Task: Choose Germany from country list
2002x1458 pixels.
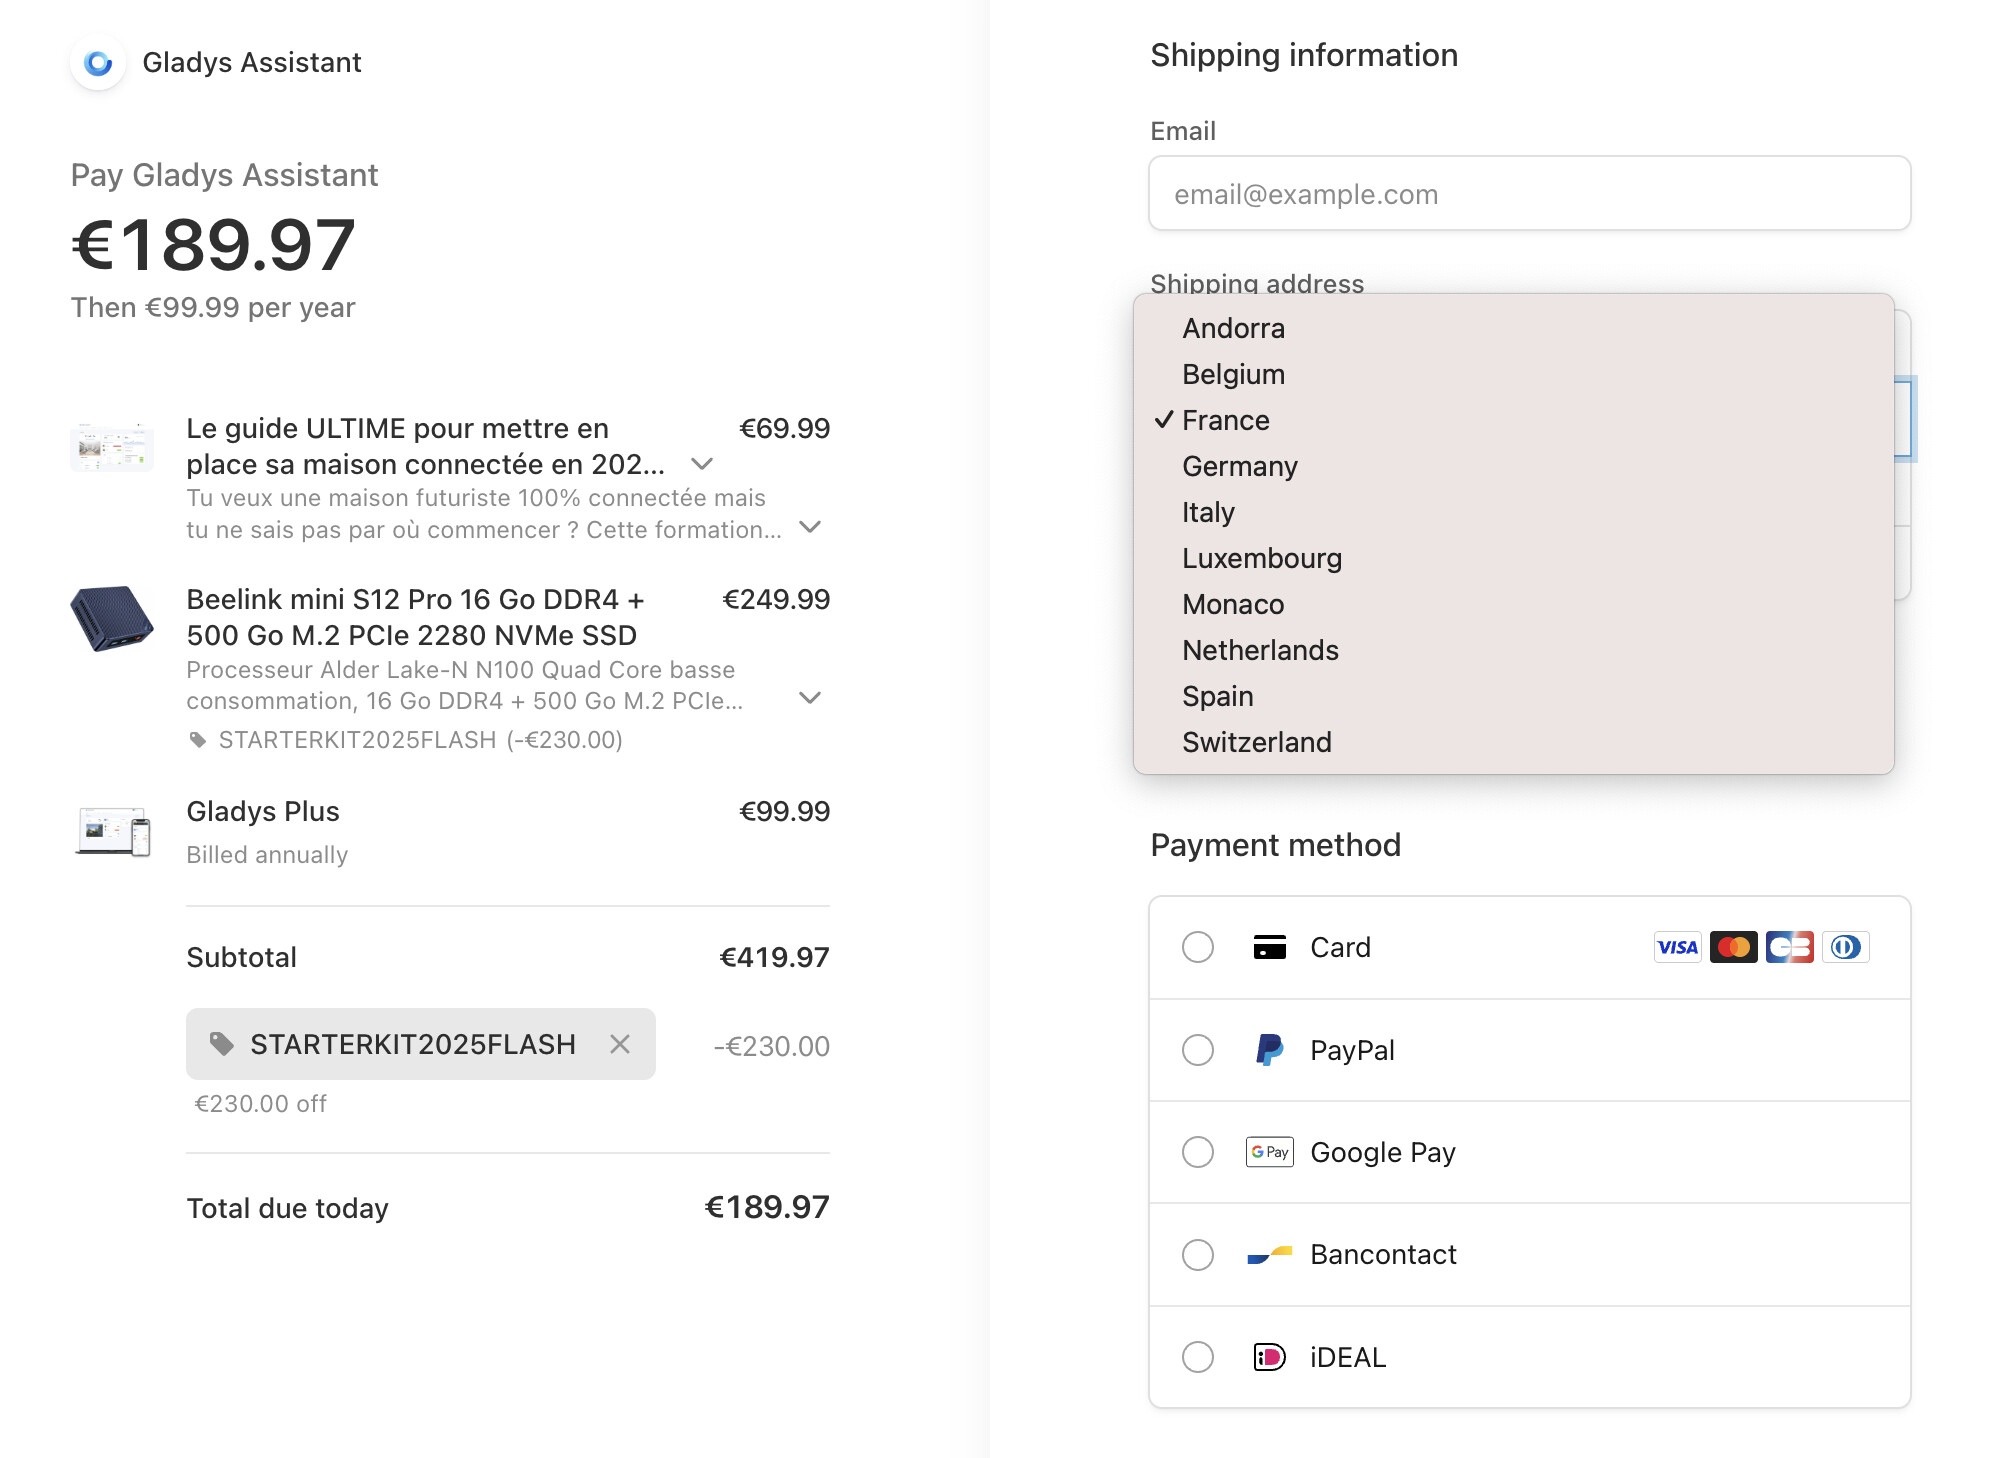Action: tap(1513, 466)
